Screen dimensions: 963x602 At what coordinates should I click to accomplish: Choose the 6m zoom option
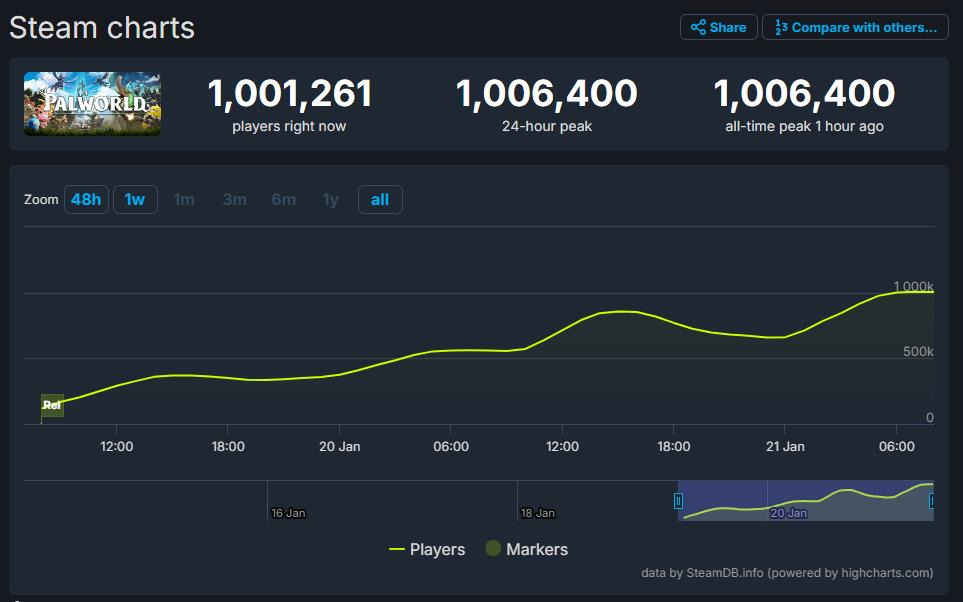283,199
